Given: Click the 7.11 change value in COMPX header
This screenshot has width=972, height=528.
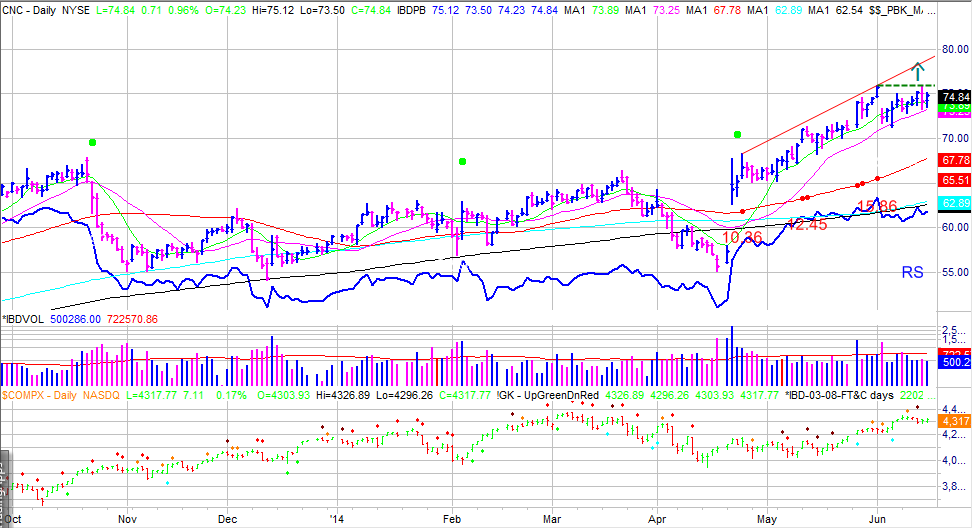Looking at the screenshot, I should click(x=193, y=395).
